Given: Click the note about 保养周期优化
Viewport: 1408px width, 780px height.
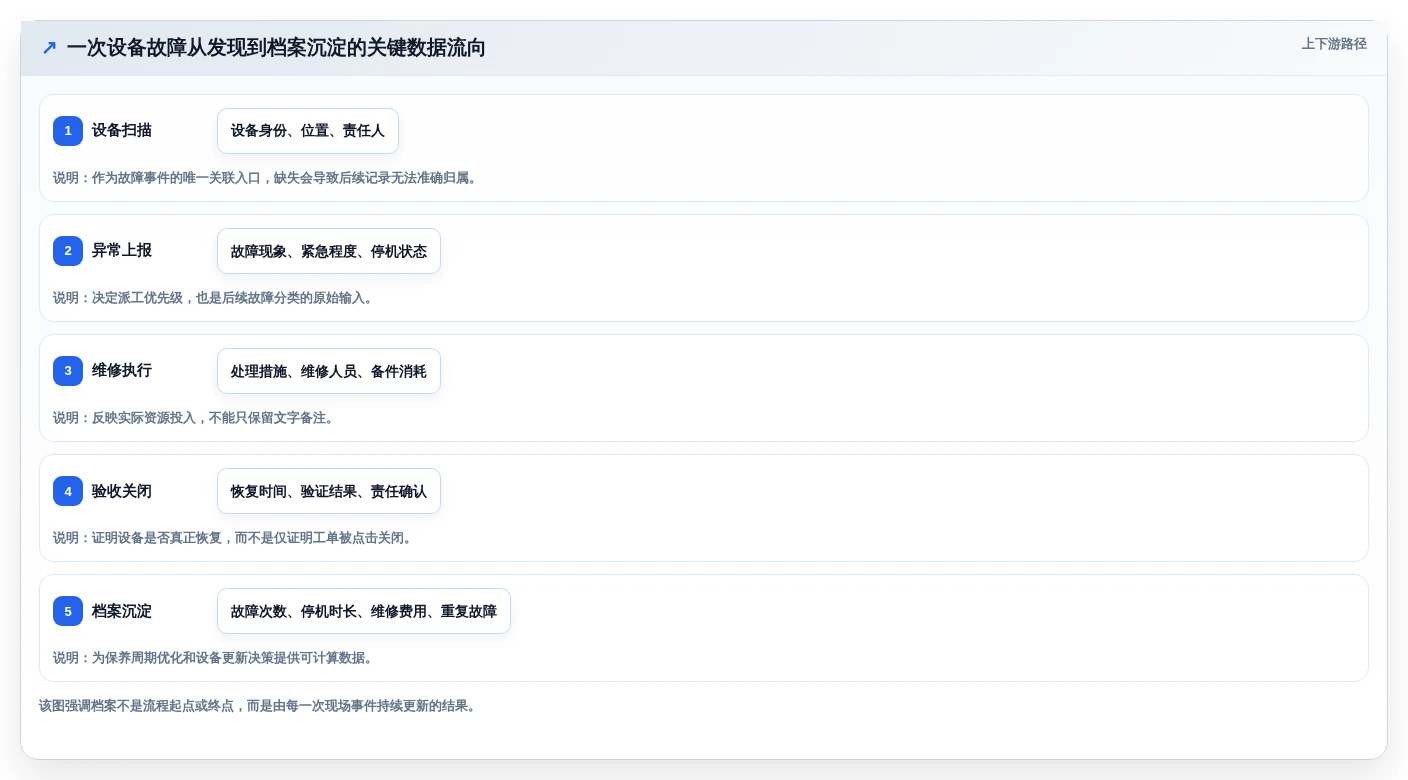Looking at the screenshot, I should [215, 658].
